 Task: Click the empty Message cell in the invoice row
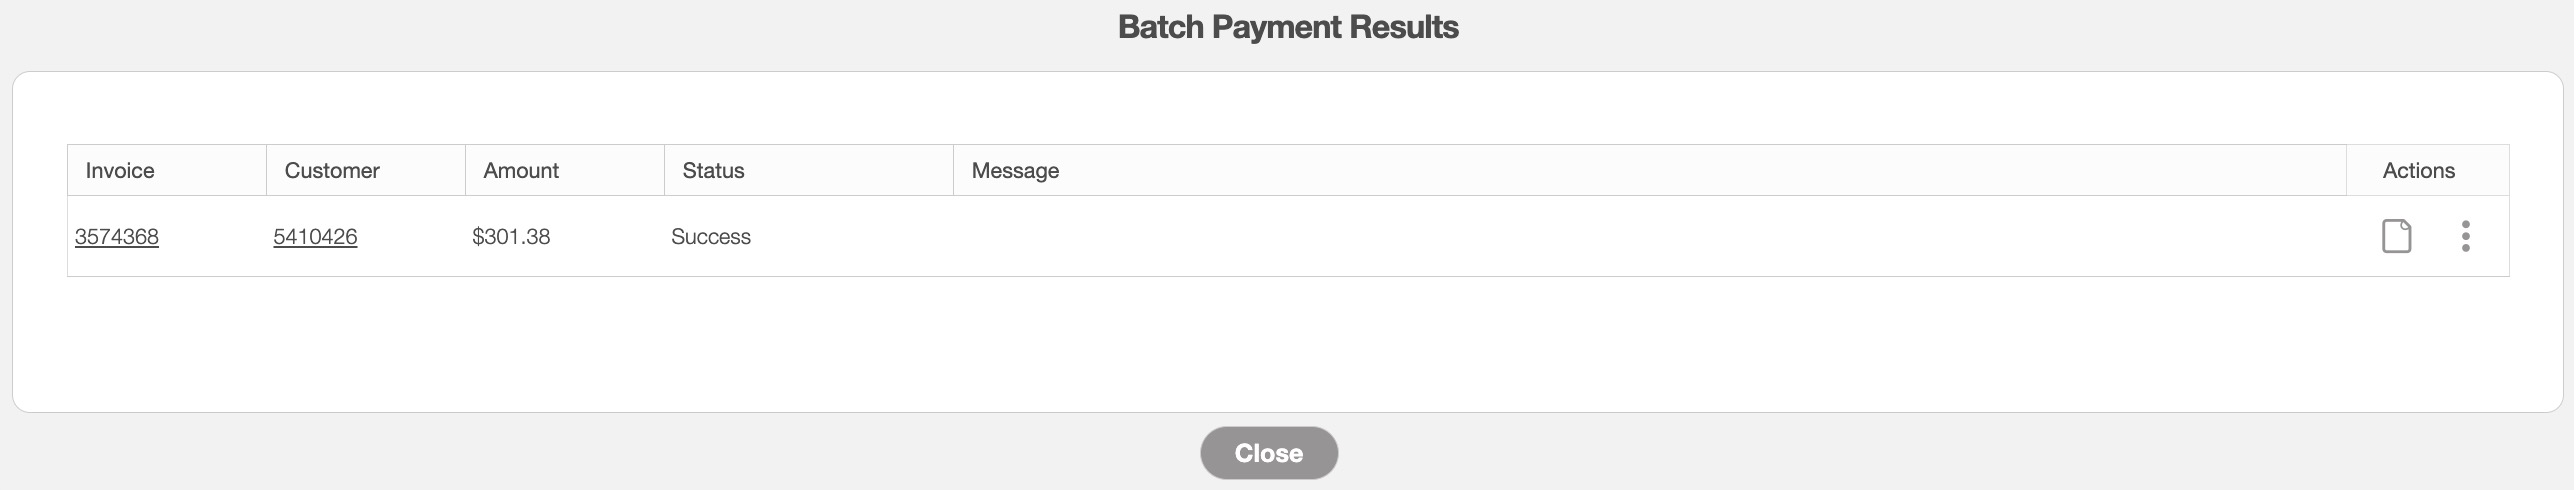1600,237
